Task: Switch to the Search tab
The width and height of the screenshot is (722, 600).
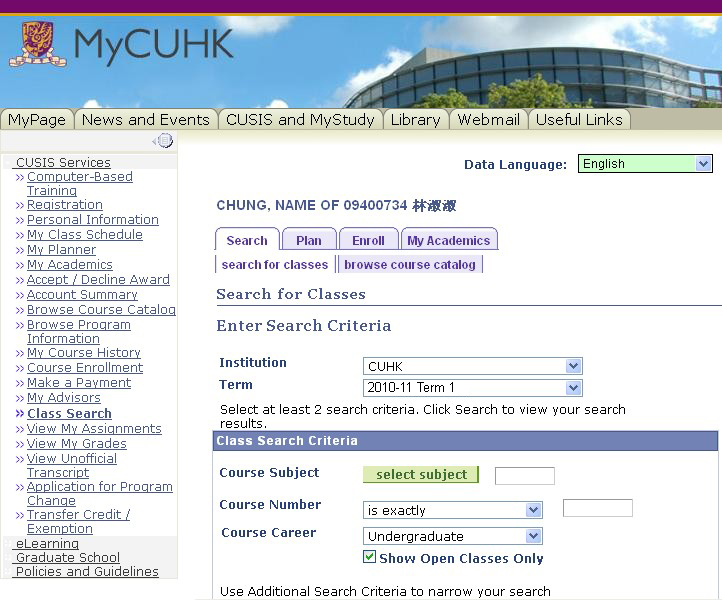Action: pyautogui.click(x=247, y=240)
